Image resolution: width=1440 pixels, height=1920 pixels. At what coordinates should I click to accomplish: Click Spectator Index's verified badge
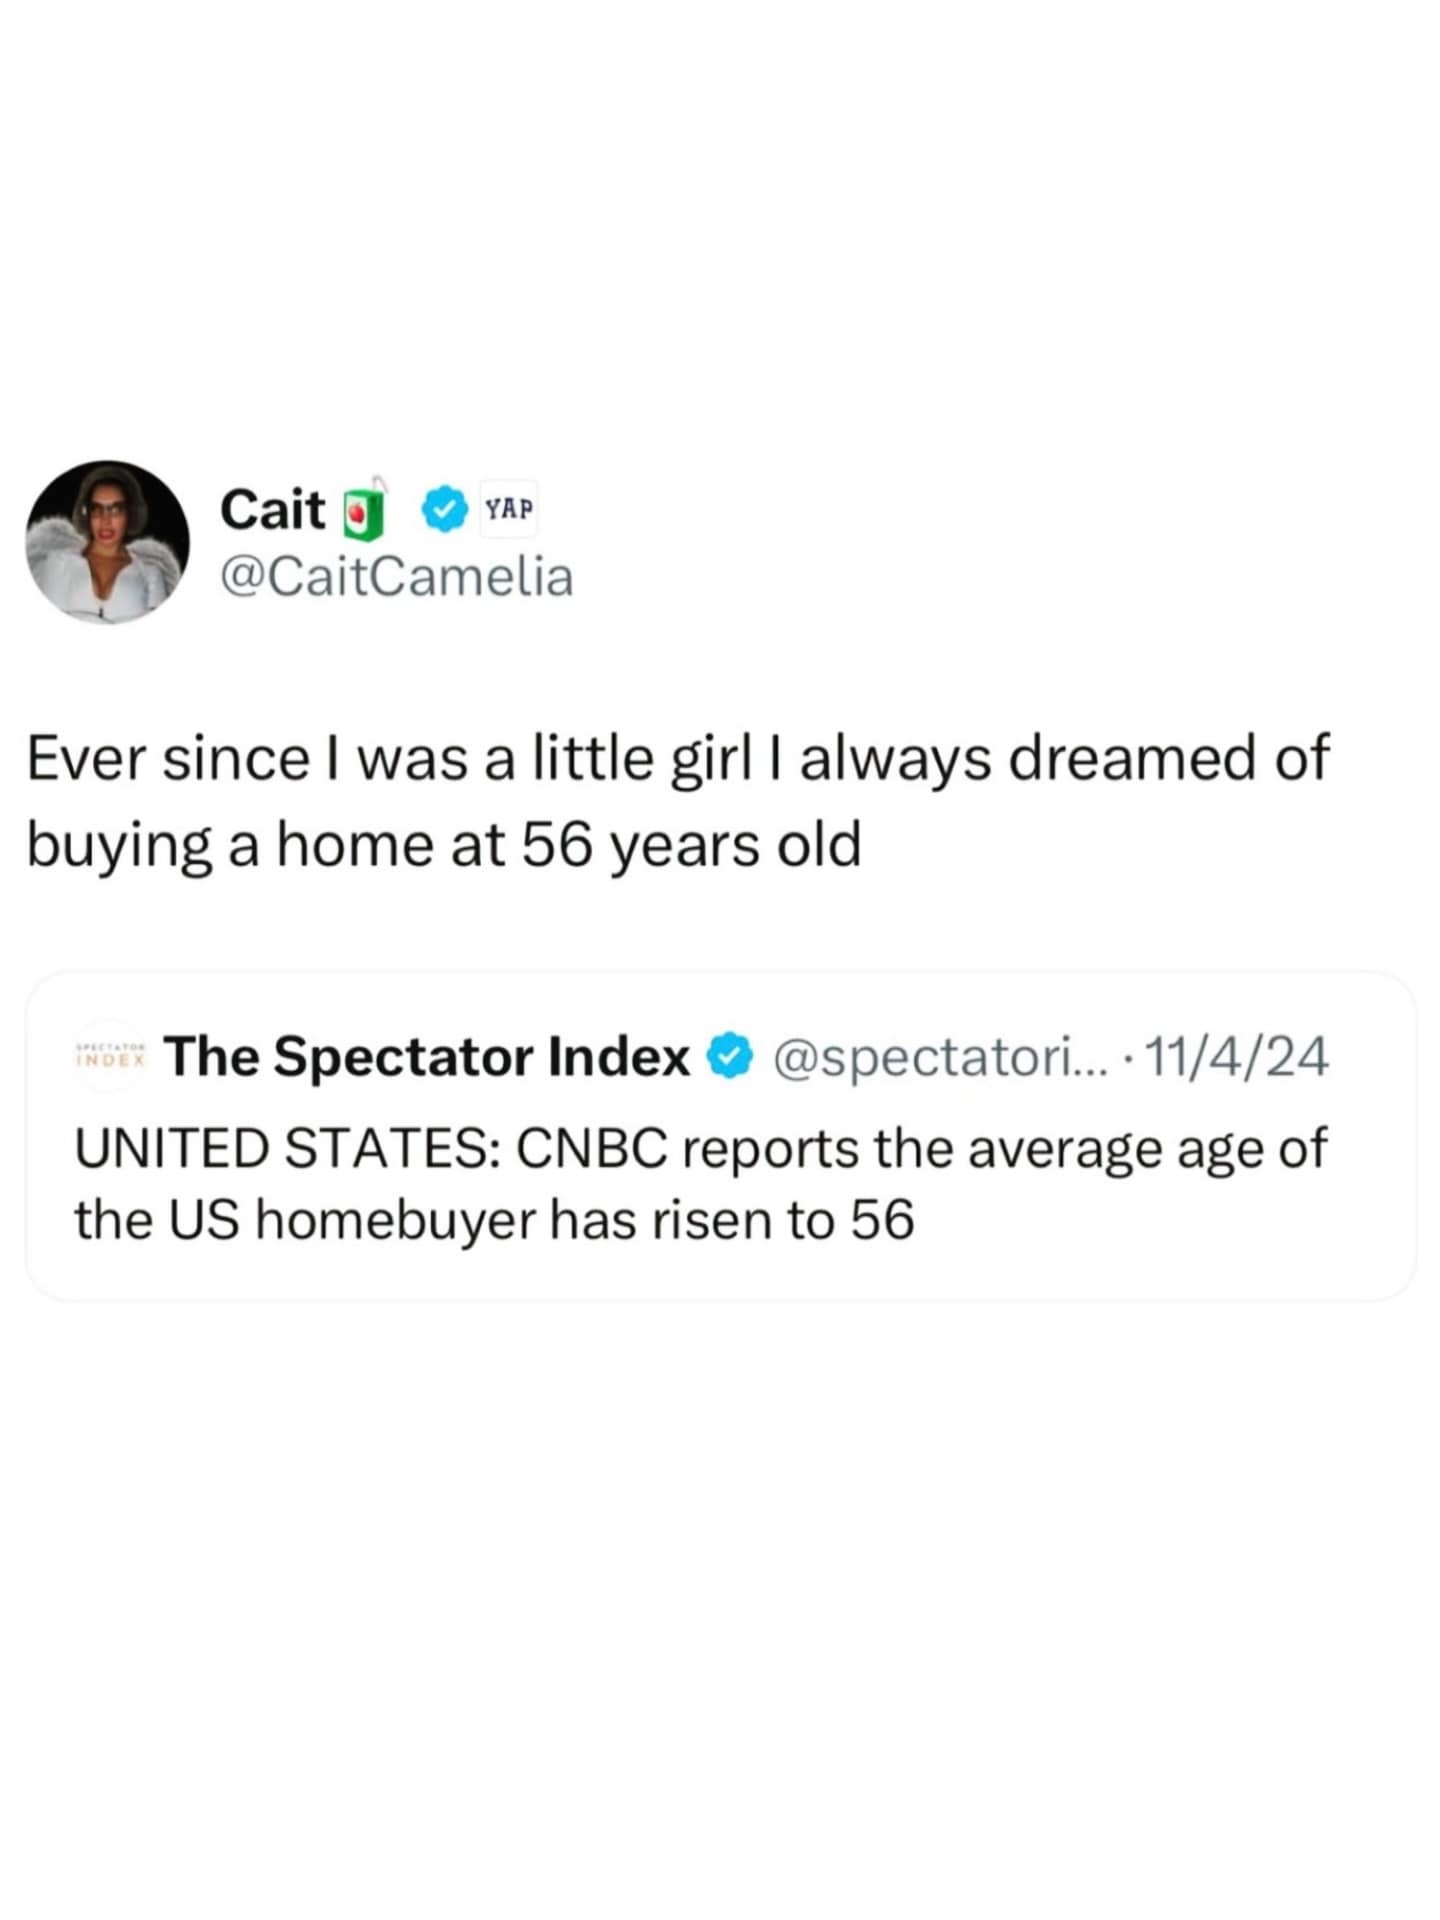point(730,1057)
